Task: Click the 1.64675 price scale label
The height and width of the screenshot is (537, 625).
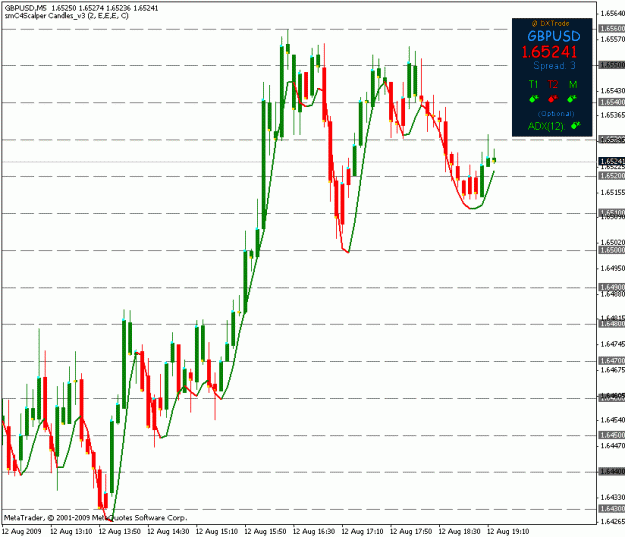Action: point(612,370)
